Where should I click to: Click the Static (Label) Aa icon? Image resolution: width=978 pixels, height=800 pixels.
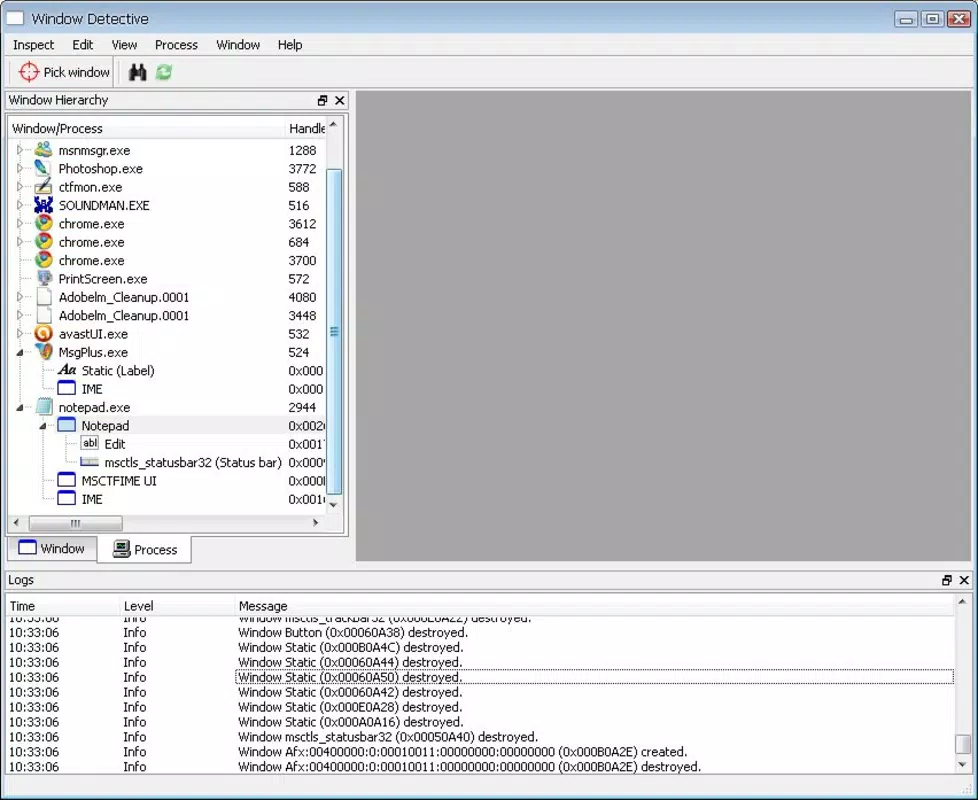click(x=67, y=370)
